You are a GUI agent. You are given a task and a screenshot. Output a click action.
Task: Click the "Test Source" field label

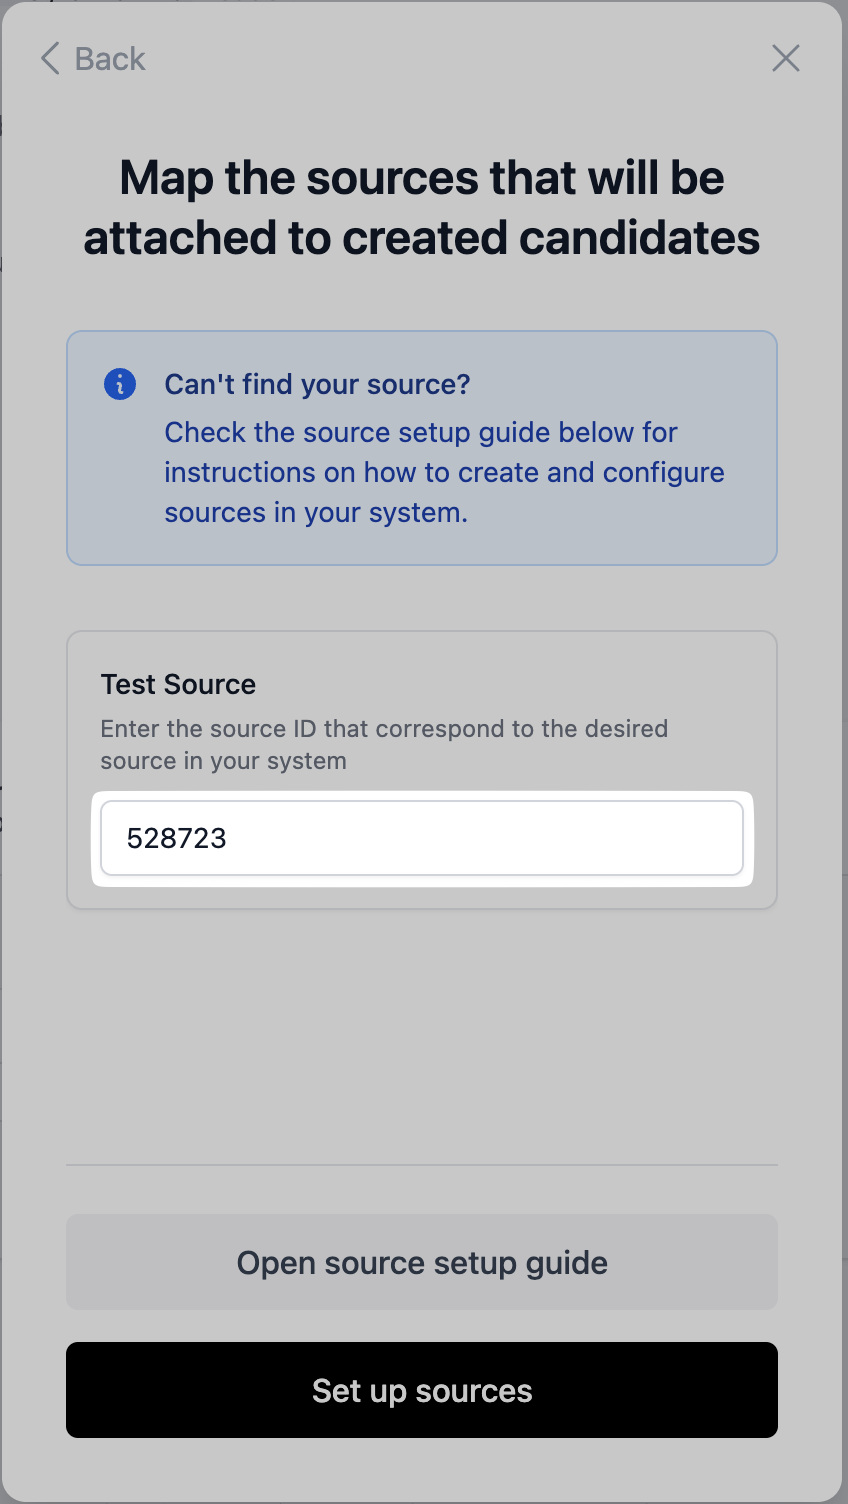click(178, 684)
